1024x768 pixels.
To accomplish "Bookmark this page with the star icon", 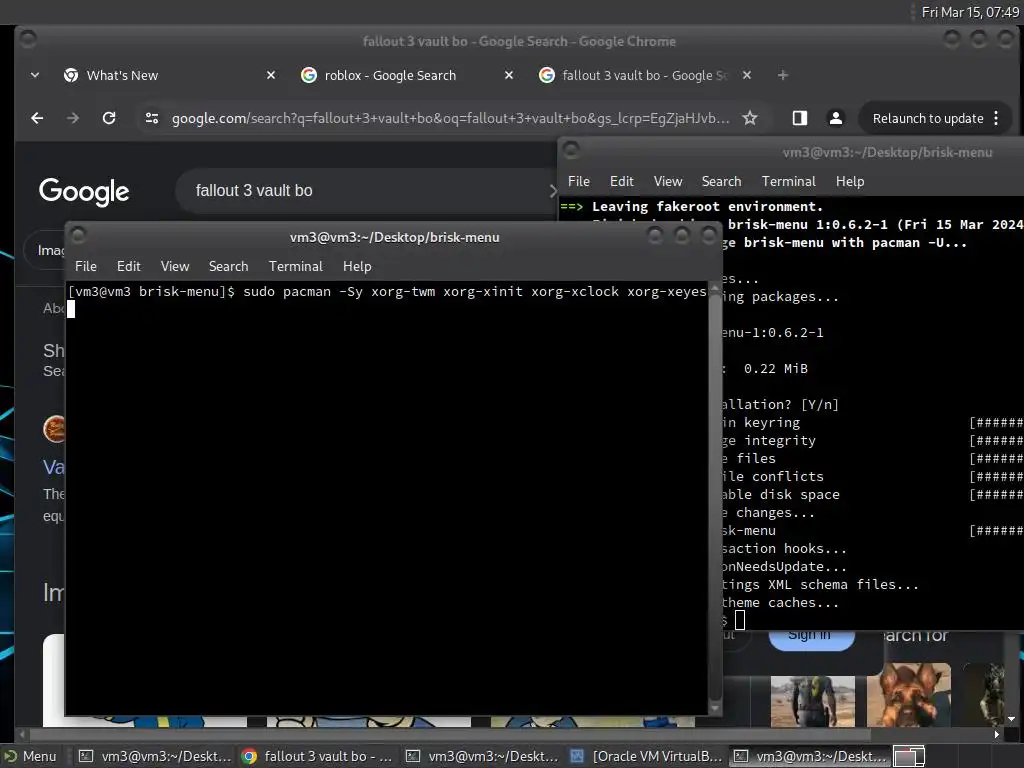I will click(750, 118).
